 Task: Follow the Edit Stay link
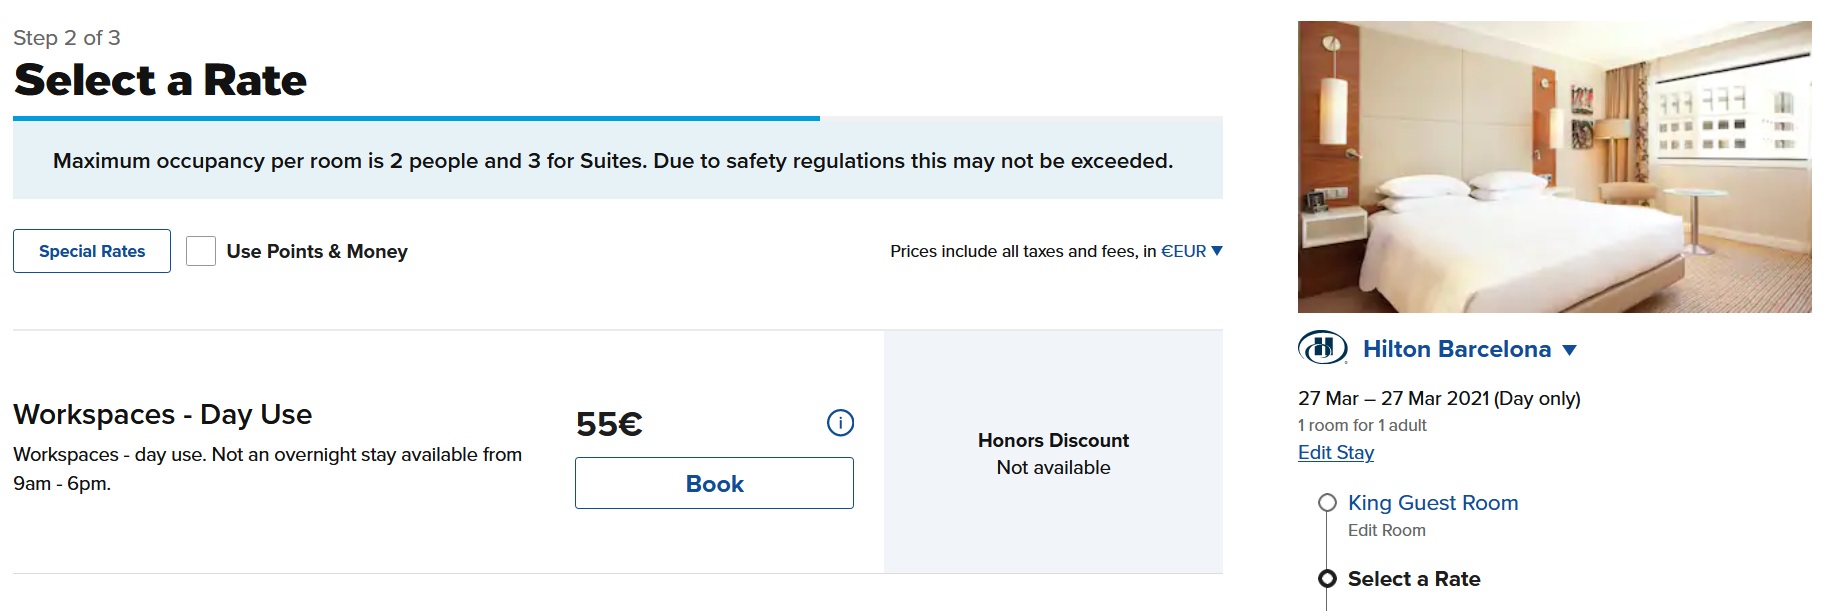1335,453
